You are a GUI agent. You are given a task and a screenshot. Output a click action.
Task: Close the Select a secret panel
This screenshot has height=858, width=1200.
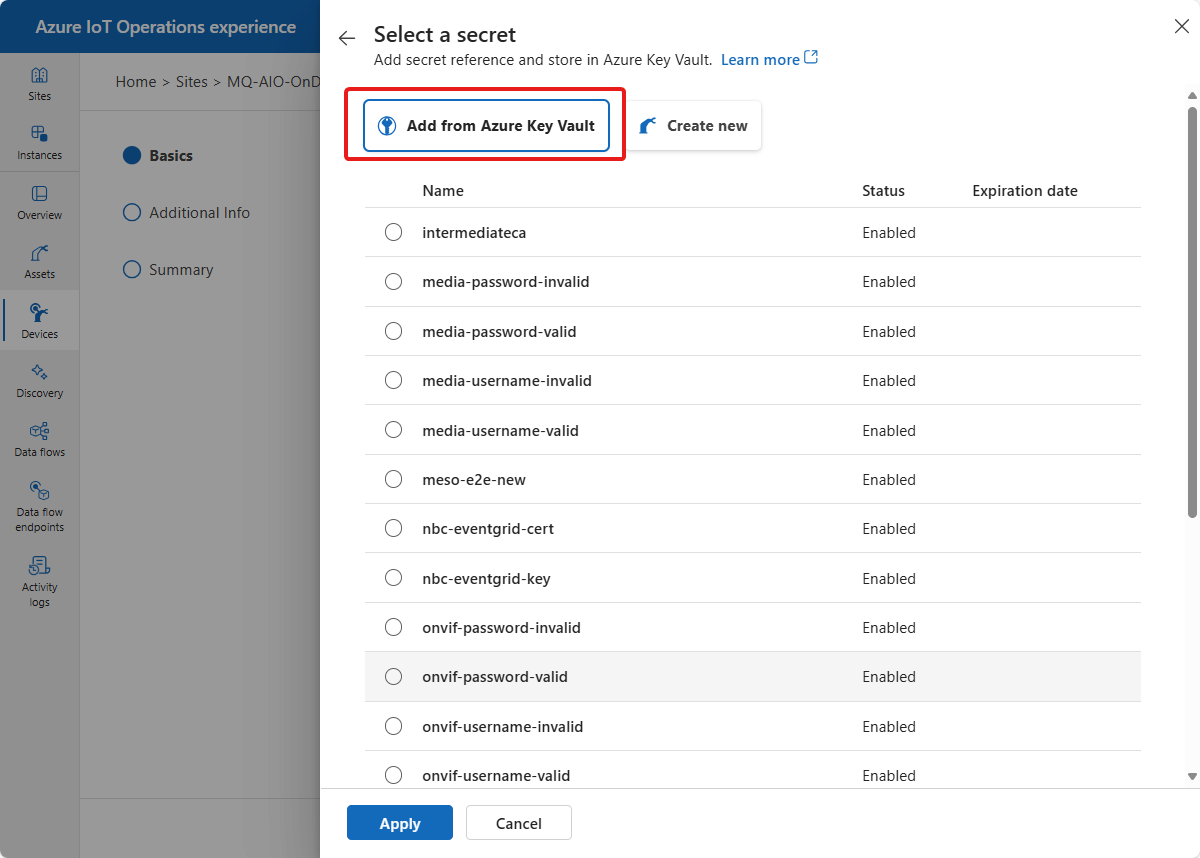[x=1181, y=27]
